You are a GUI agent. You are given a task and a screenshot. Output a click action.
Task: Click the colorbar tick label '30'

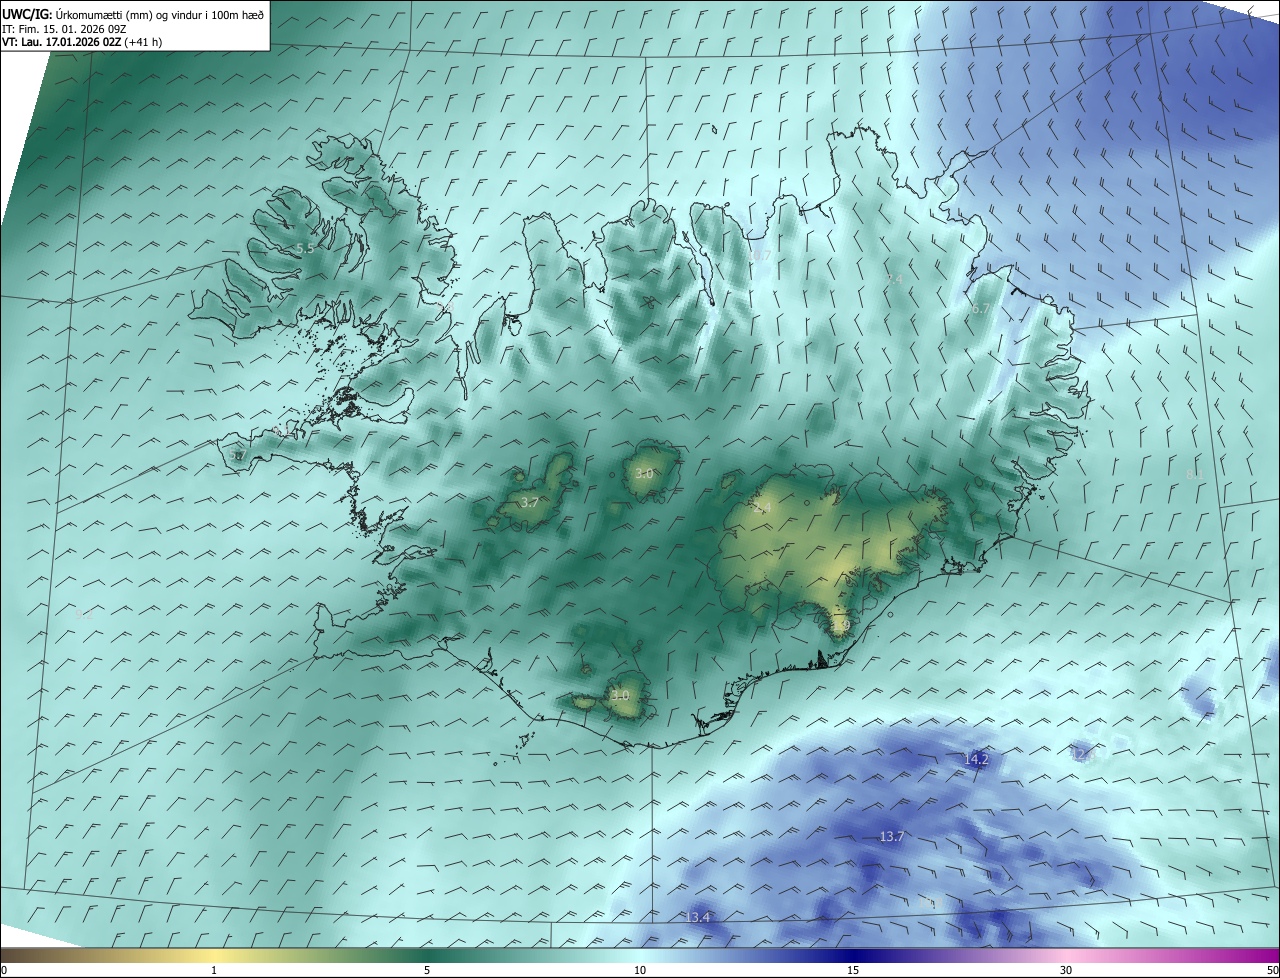pos(1066,971)
